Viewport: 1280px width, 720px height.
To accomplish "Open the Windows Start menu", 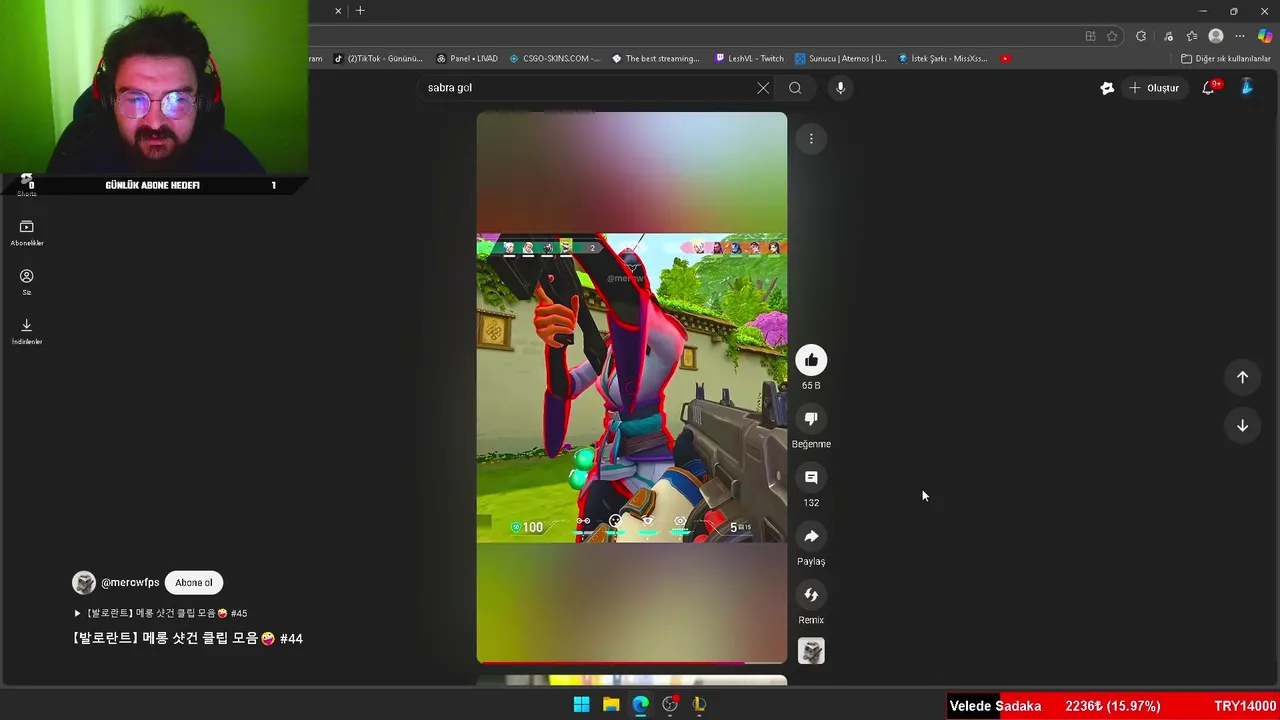I will coord(581,704).
